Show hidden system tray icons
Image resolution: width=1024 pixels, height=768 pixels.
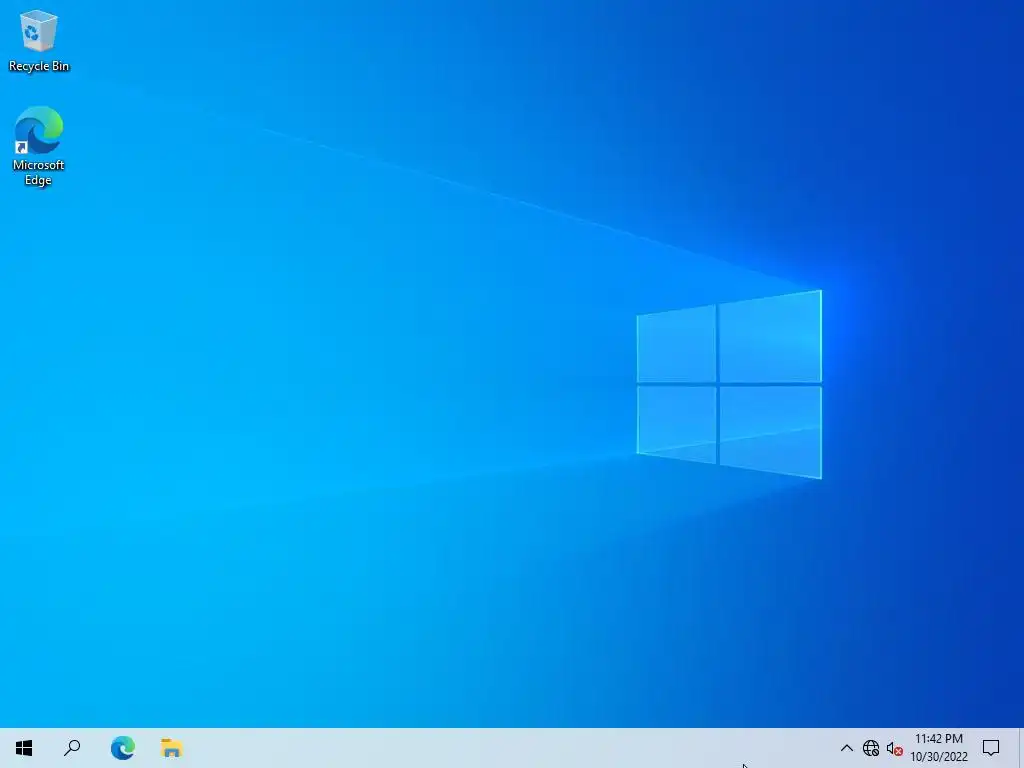pyautogui.click(x=846, y=748)
